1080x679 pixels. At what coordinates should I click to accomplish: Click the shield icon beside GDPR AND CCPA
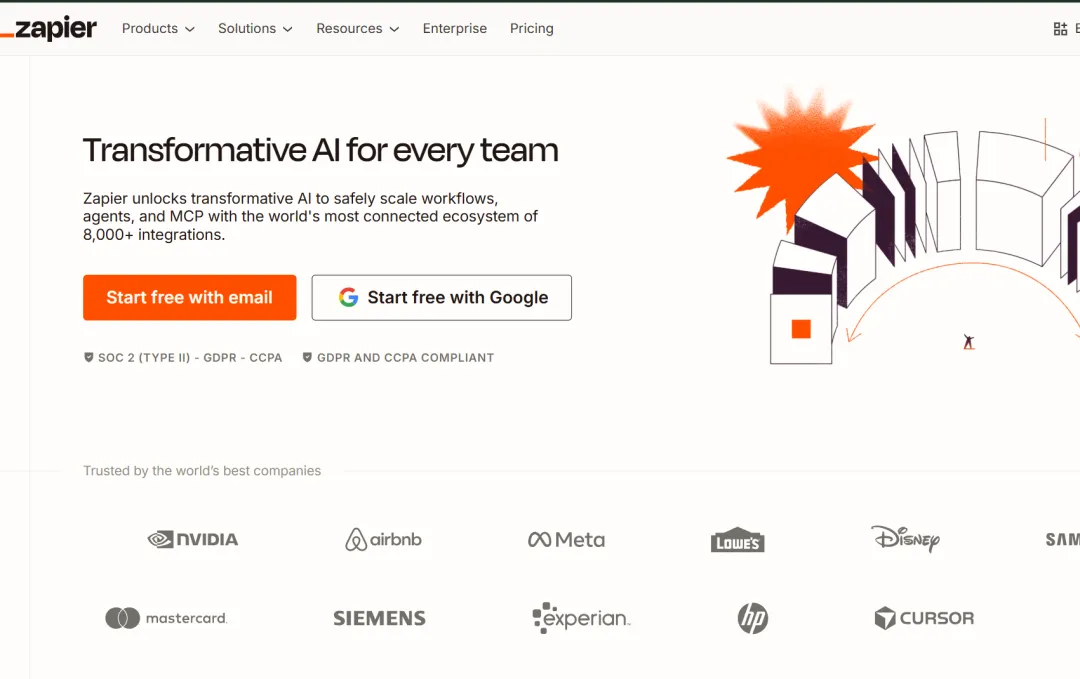pyautogui.click(x=307, y=357)
